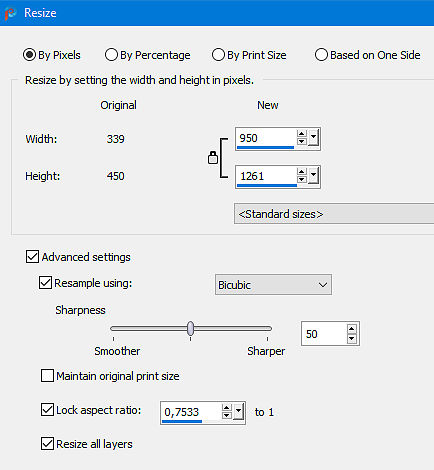434x470 pixels.
Task: Decrease new width with down arrow
Action: point(302,141)
